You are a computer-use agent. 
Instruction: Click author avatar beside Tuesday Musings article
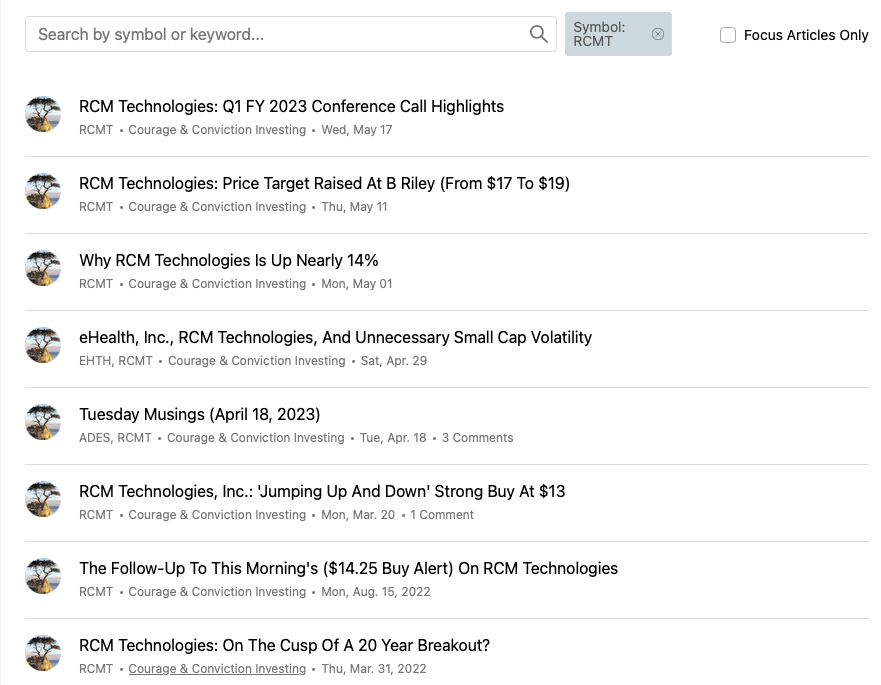pos(43,423)
